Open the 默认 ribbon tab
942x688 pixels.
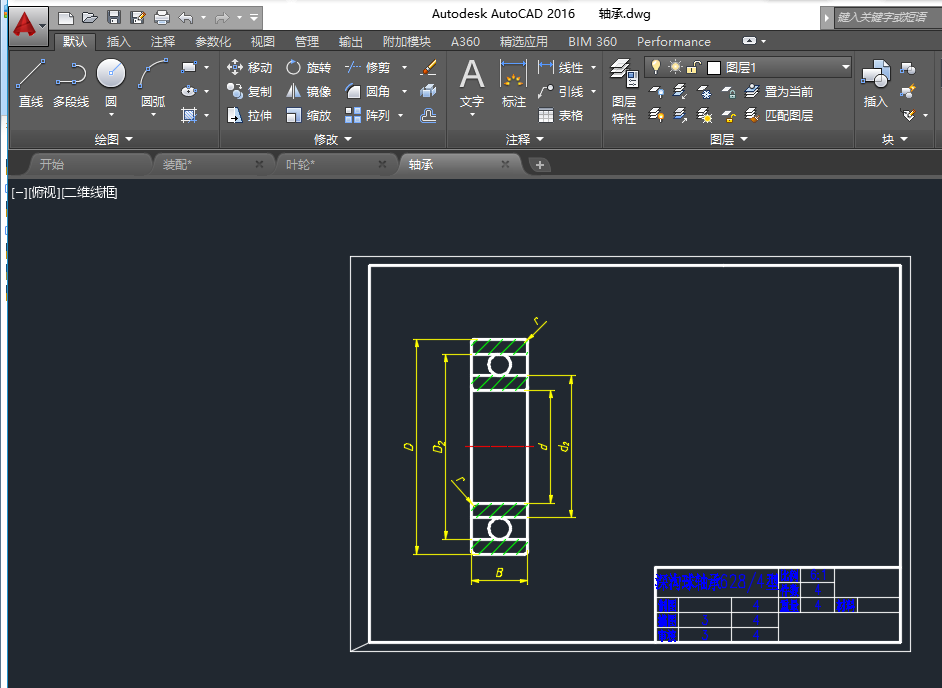pyautogui.click(x=75, y=41)
